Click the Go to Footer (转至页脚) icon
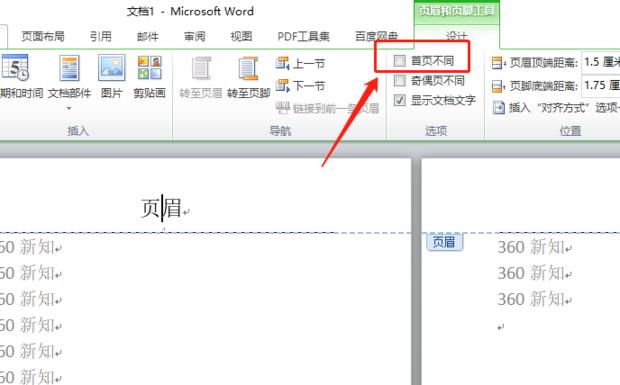This screenshot has width=620, height=385. (248, 68)
